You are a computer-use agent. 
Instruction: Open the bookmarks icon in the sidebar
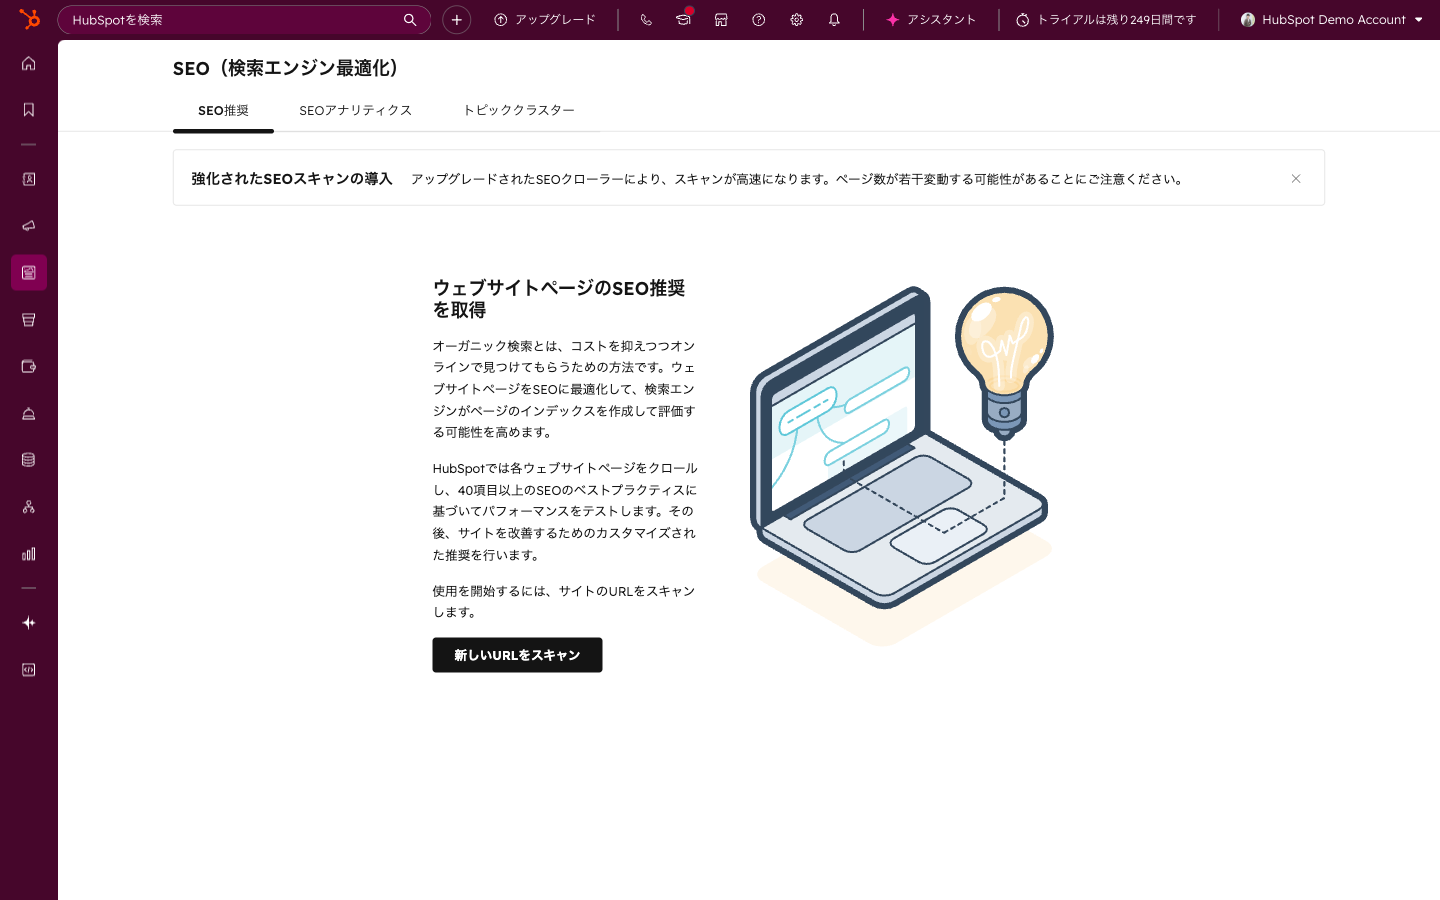point(28,110)
